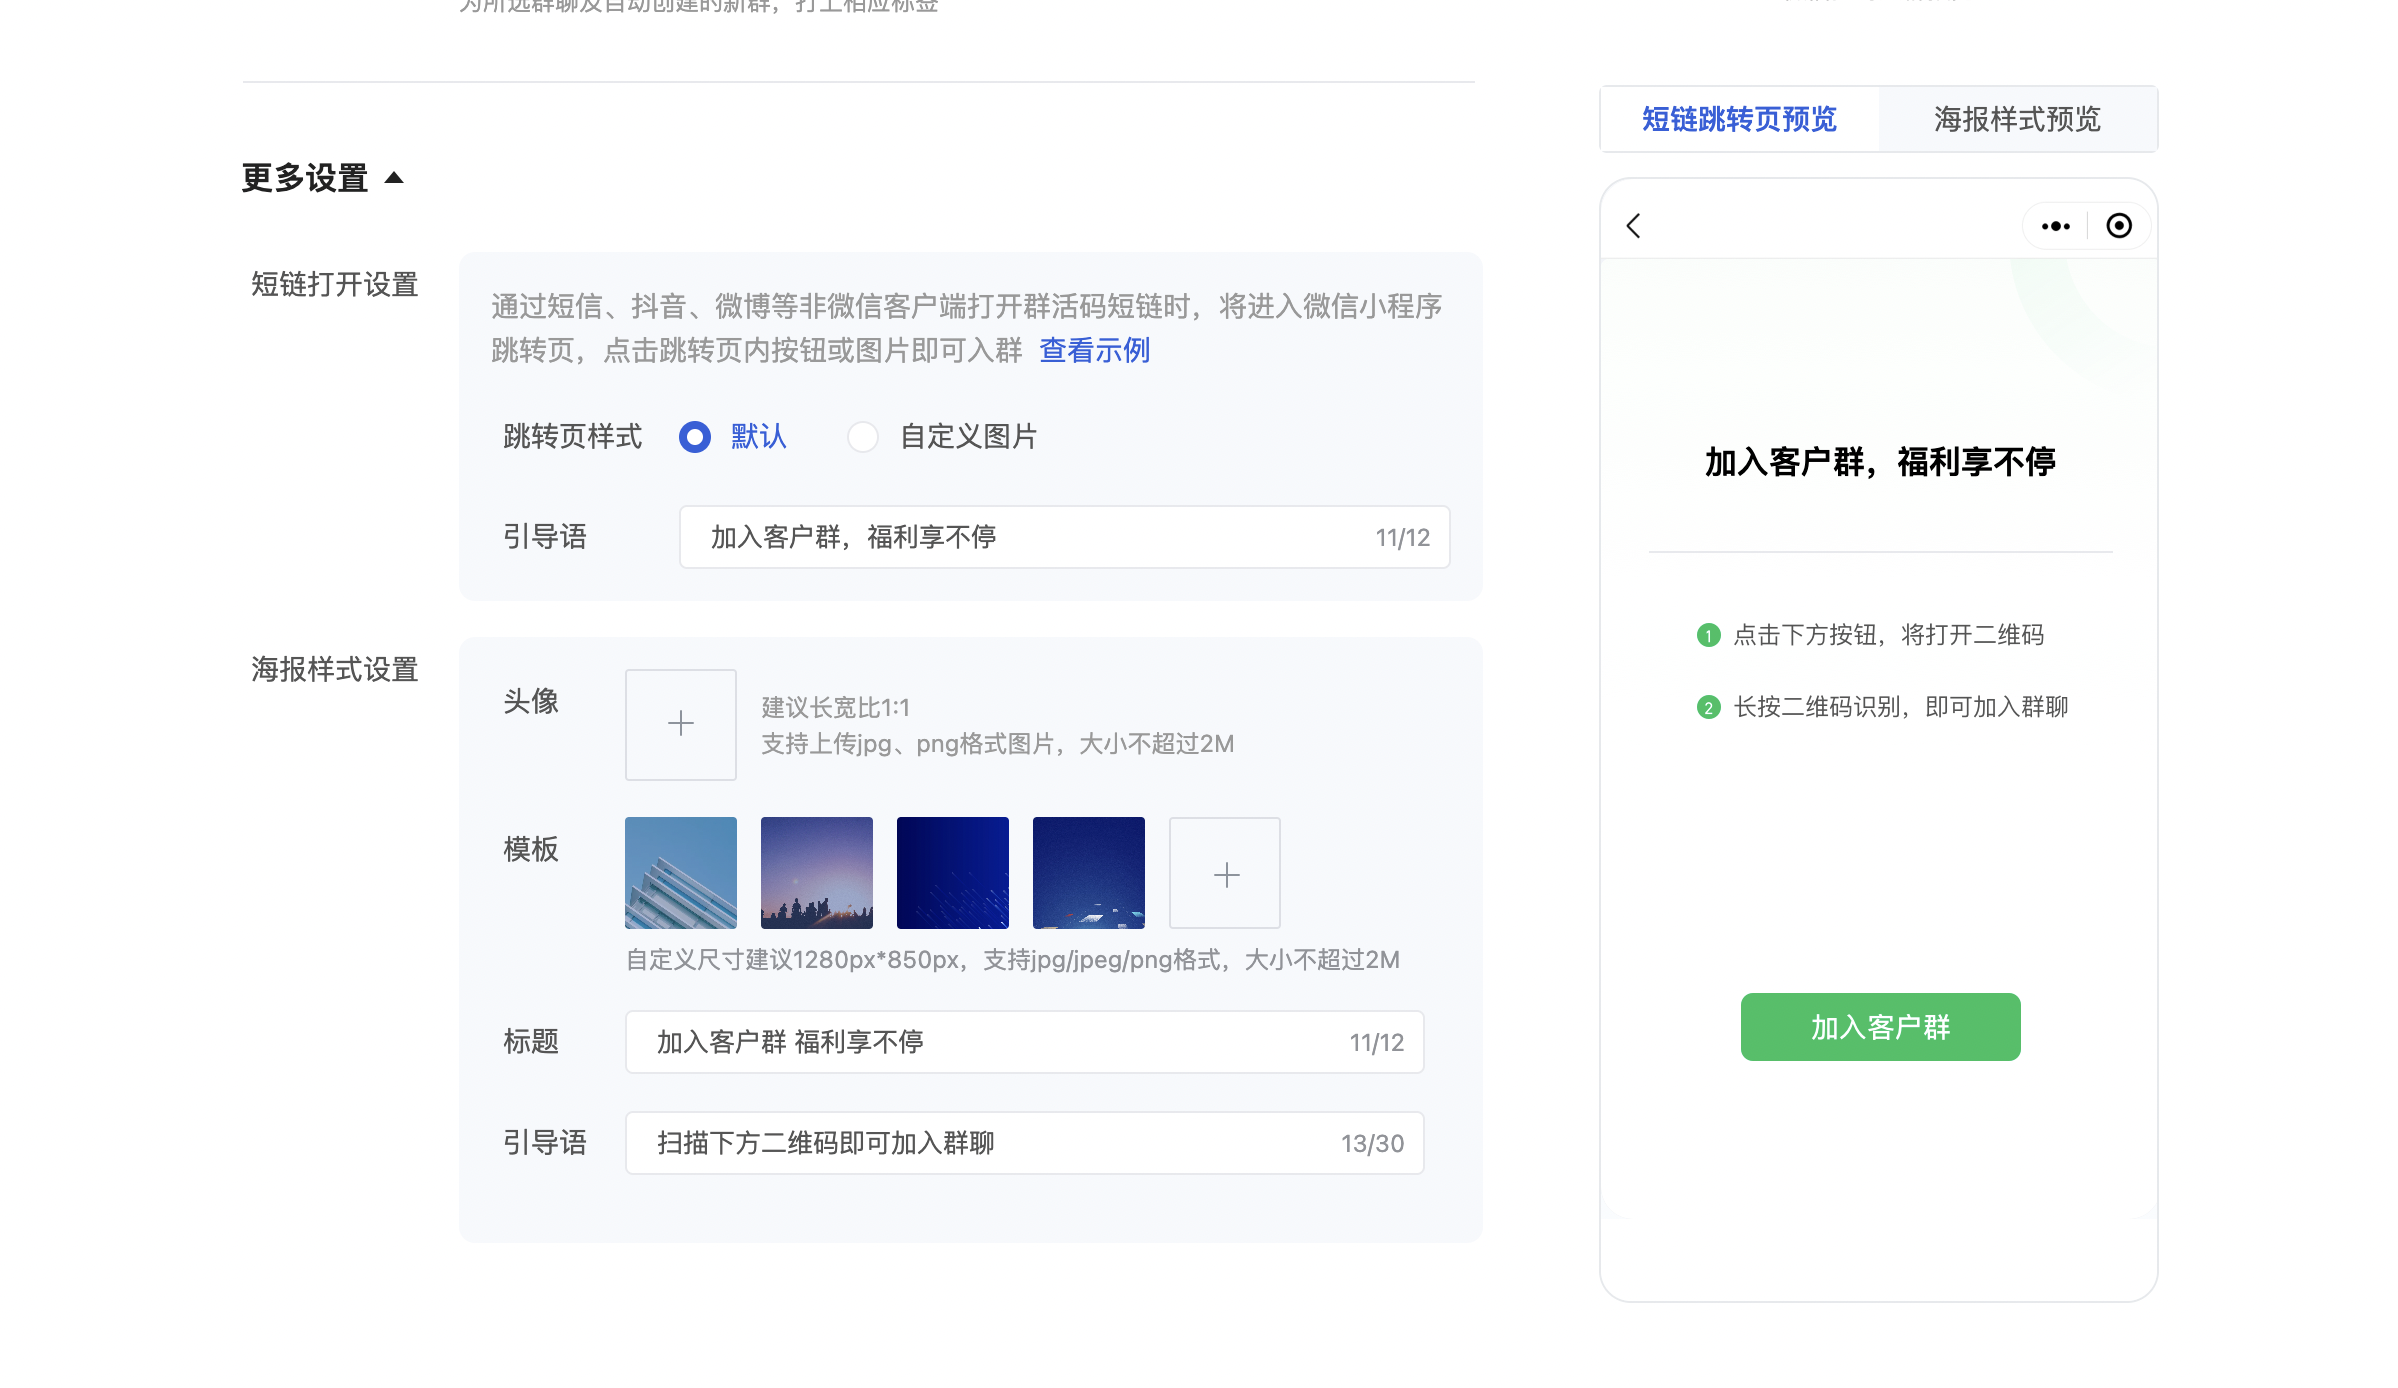The height and width of the screenshot is (1388, 2398).
Task: Tap the circular close target icon in preview
Action: click(x=2119, y=226)
